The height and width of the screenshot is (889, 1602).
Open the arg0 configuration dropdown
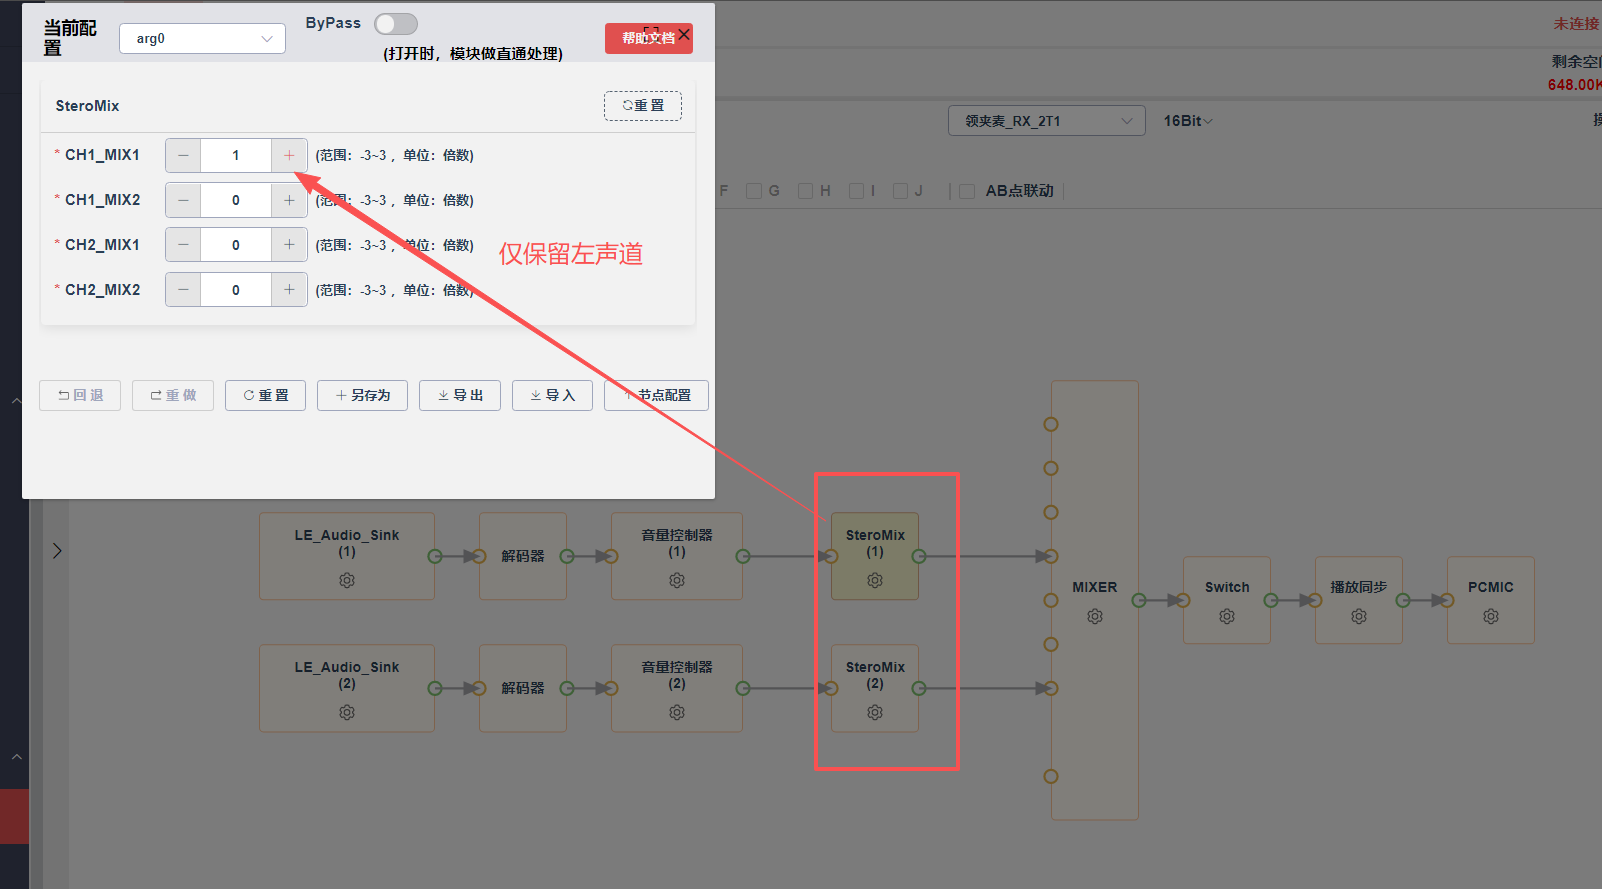click(x=203, y=39)
